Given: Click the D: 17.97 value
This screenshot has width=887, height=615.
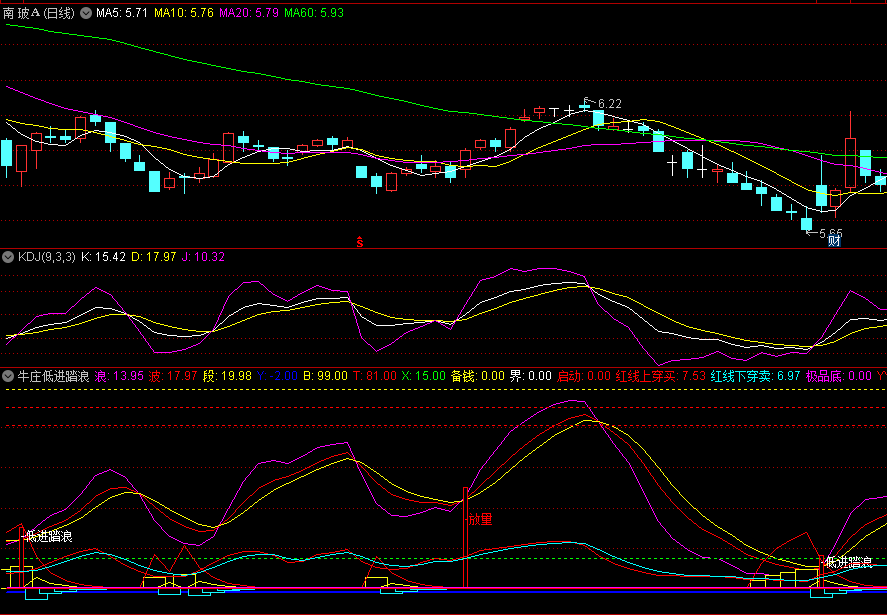Looking at the screenshot, I should [x=154, y=257].
